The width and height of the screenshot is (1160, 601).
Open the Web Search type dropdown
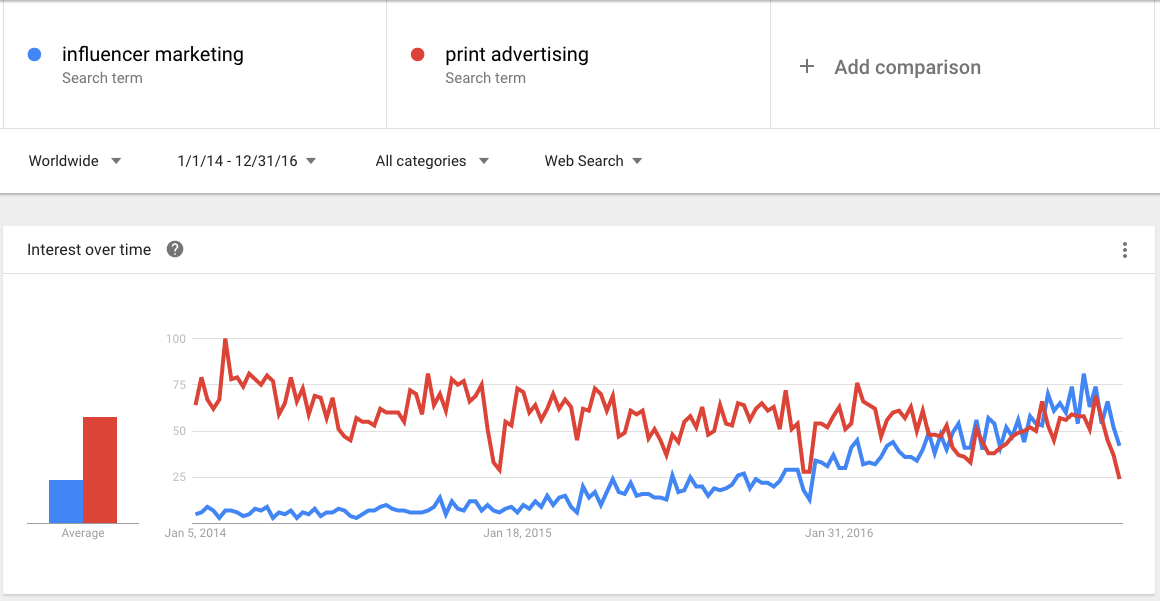(x=593, y=161)
